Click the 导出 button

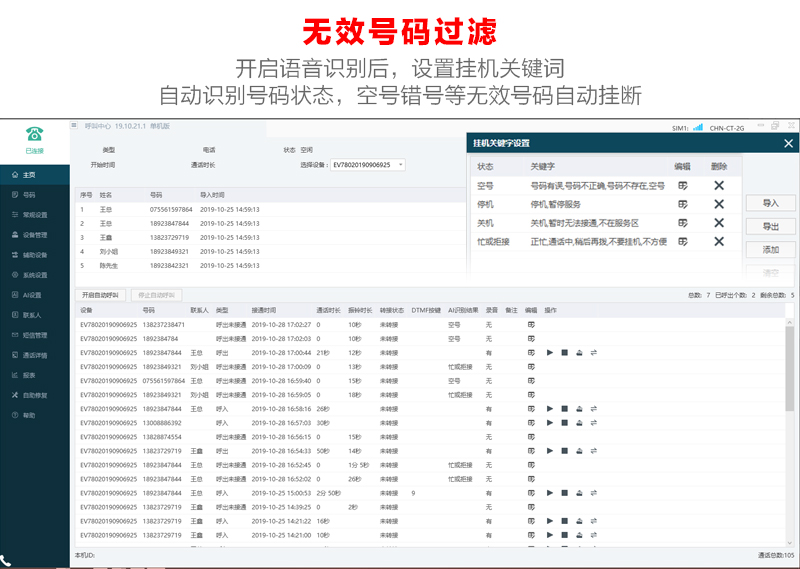click(770, 226)
